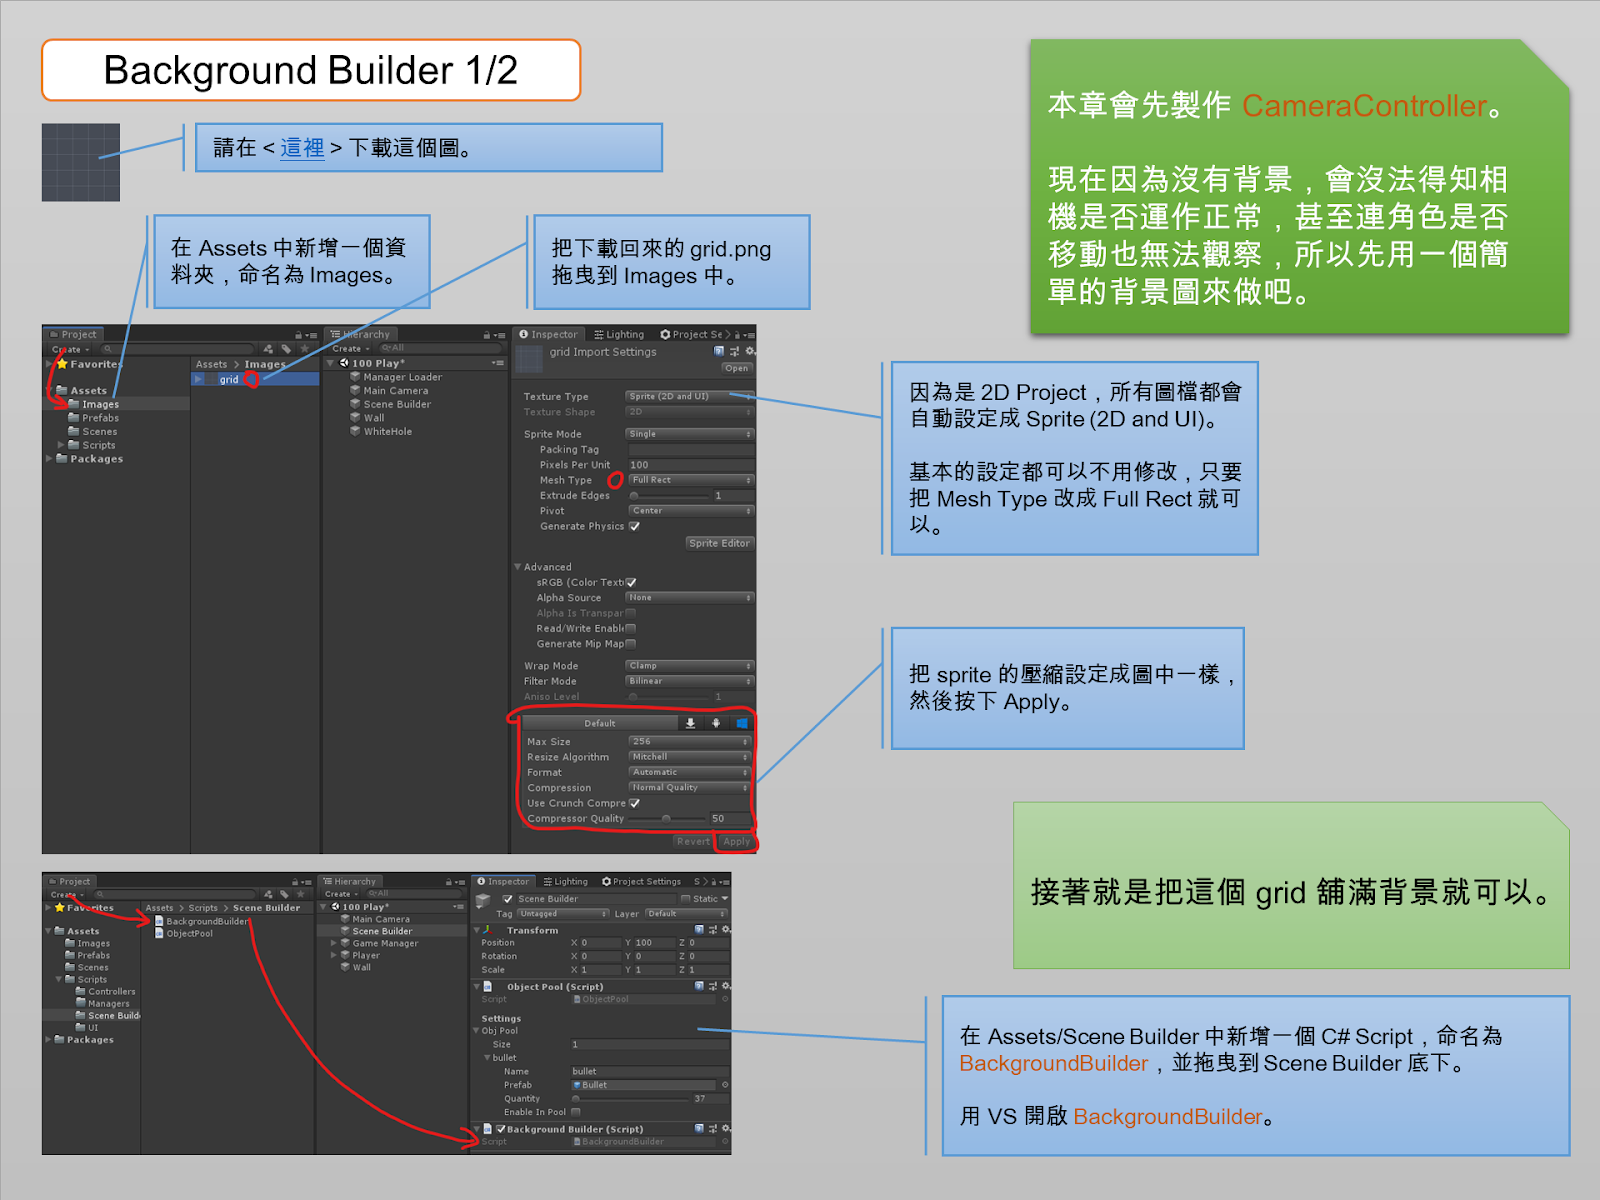Toggle the Use Crunch Compression checkbox
The height and width of the screenshot is (1200, 1600).
635,803
